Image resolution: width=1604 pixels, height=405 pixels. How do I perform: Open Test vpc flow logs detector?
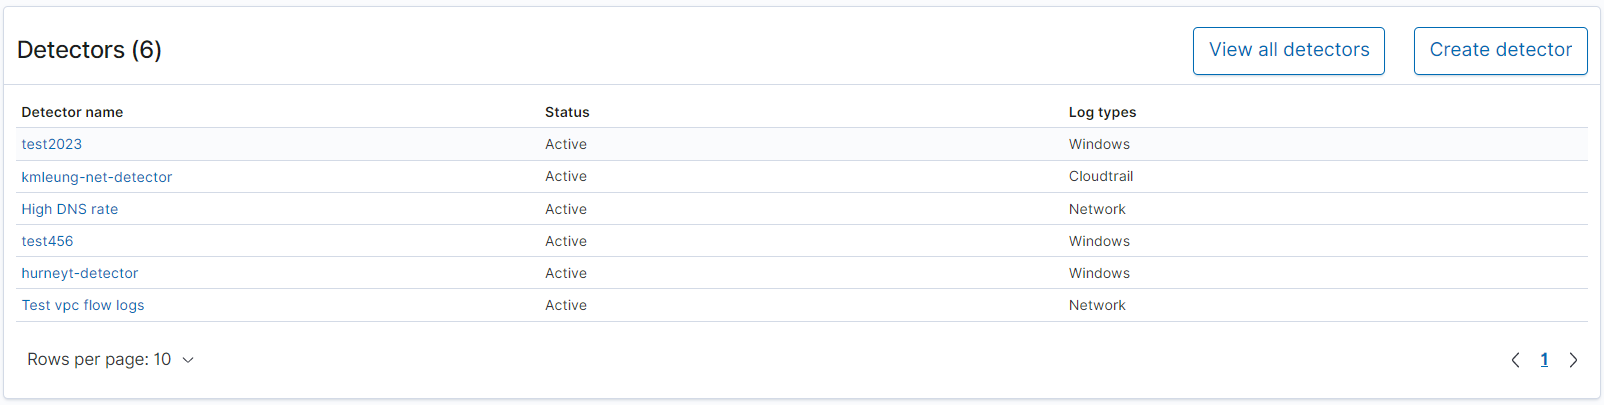83,305
